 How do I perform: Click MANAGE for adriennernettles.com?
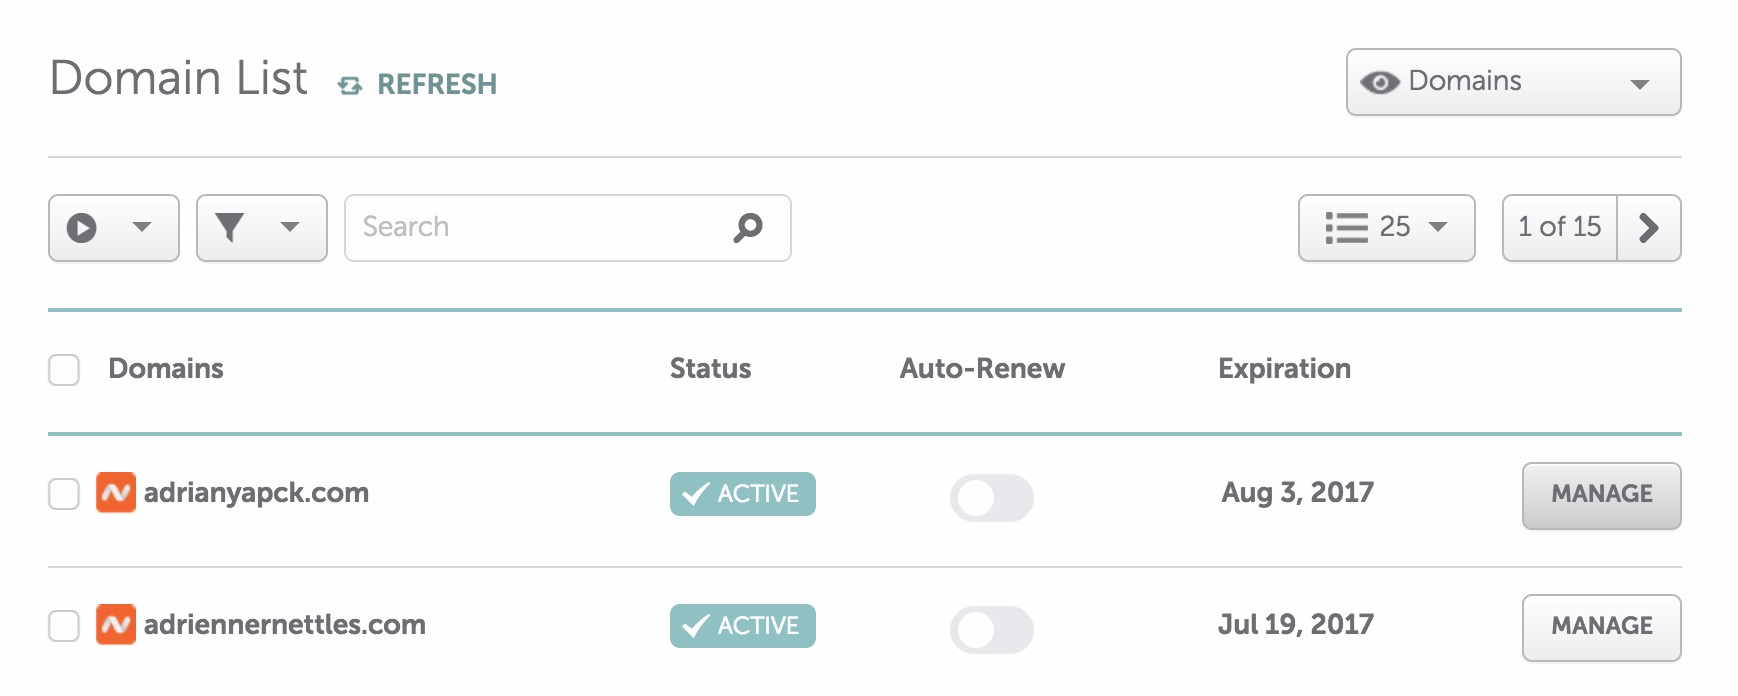tap(1602, 627)
